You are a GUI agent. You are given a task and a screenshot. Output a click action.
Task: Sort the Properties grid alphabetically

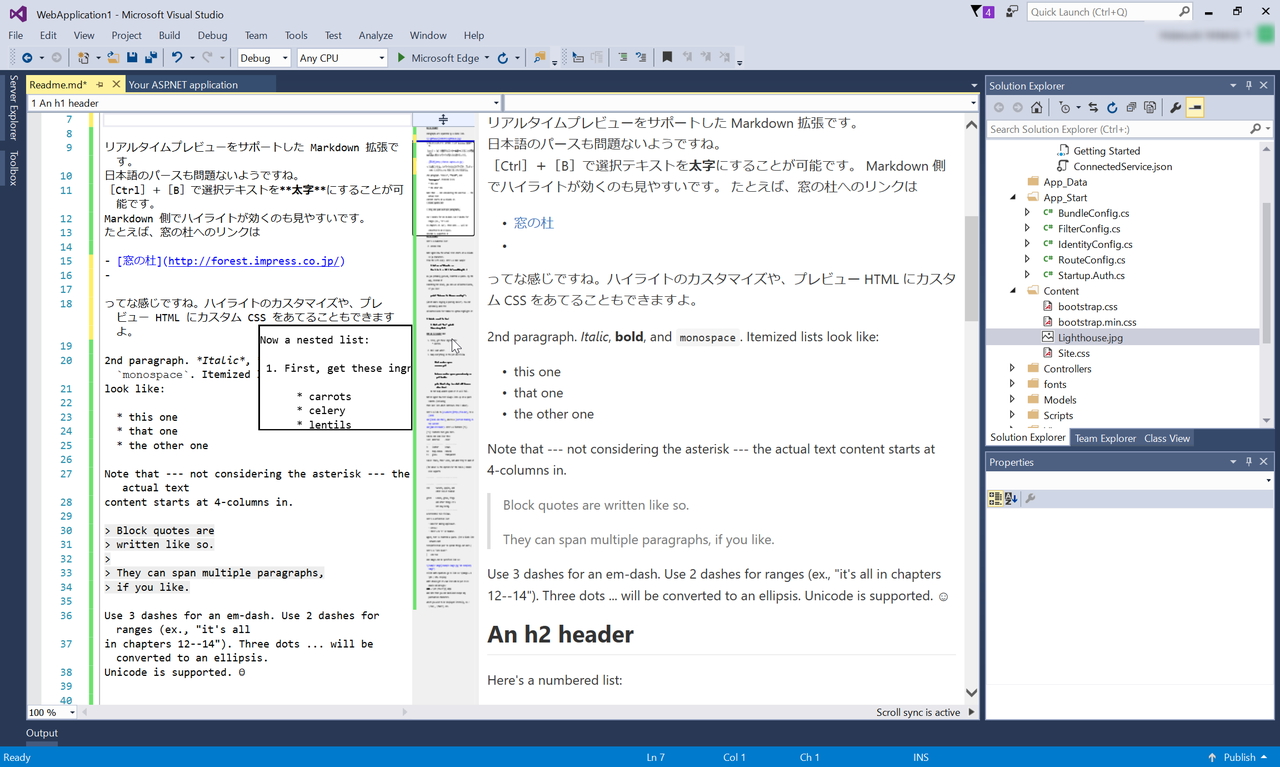tap(1011, 498)
